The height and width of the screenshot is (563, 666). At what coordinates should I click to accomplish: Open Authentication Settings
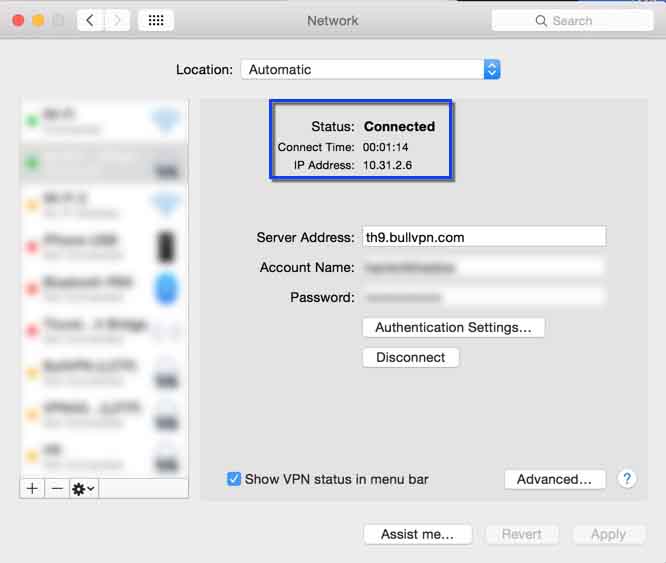(454, 327)
